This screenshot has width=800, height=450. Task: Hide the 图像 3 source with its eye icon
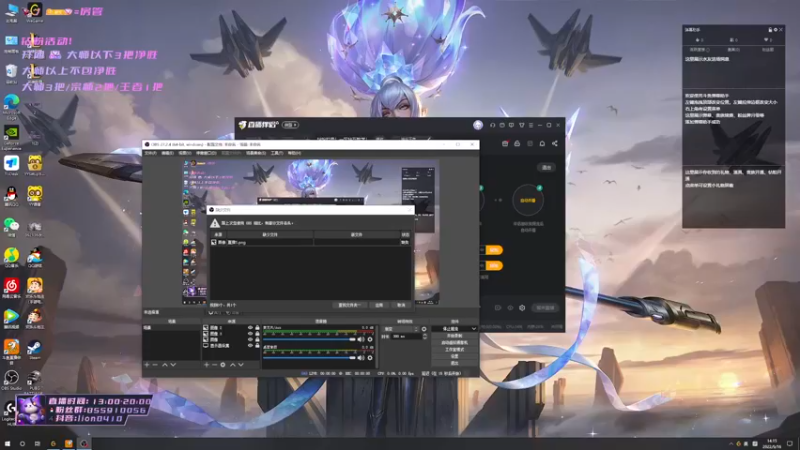pyautogui.click(x=250, y=334)
